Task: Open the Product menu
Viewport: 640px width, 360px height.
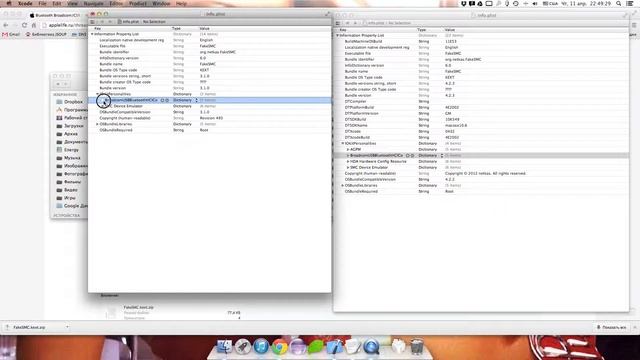Action: click(x=138, y=3)
